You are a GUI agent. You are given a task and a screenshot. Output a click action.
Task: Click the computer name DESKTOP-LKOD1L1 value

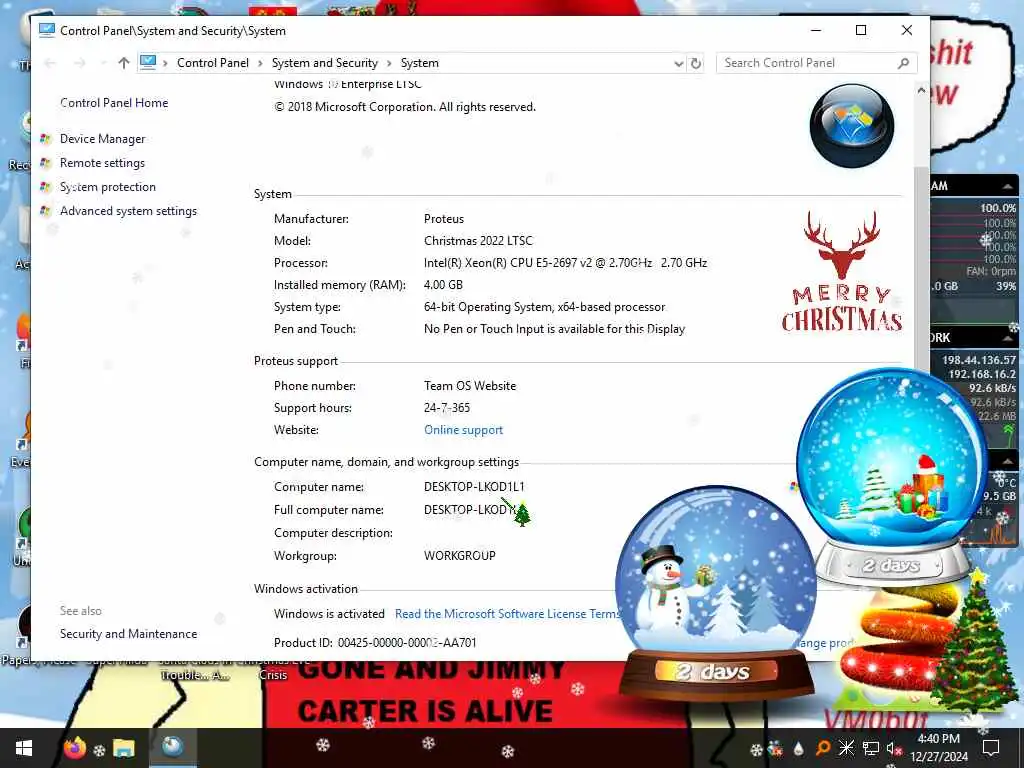(474, 487)
